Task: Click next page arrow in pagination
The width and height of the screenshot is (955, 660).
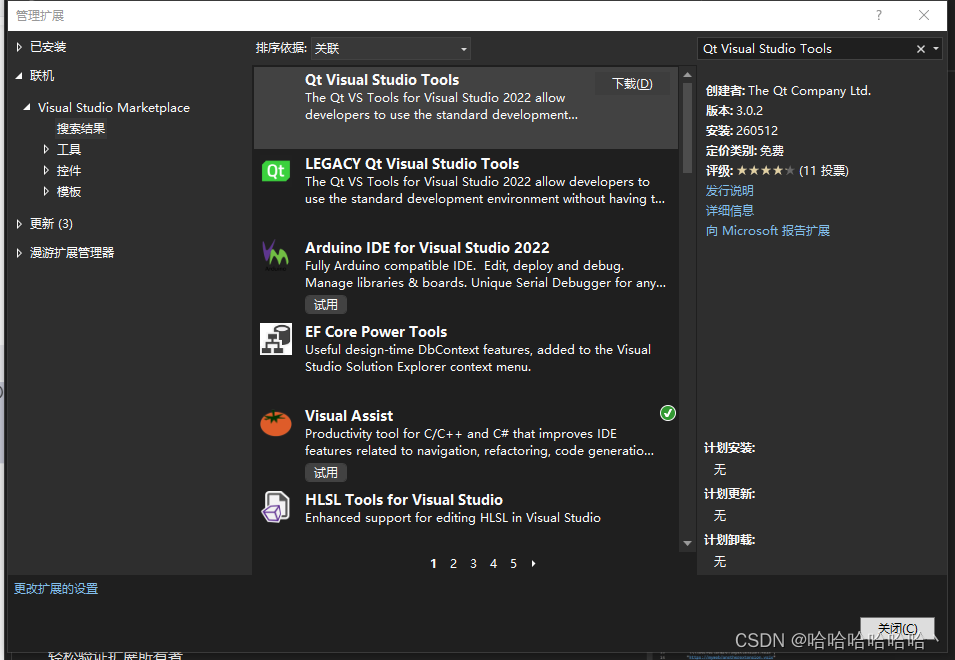Action: (534, 564)
